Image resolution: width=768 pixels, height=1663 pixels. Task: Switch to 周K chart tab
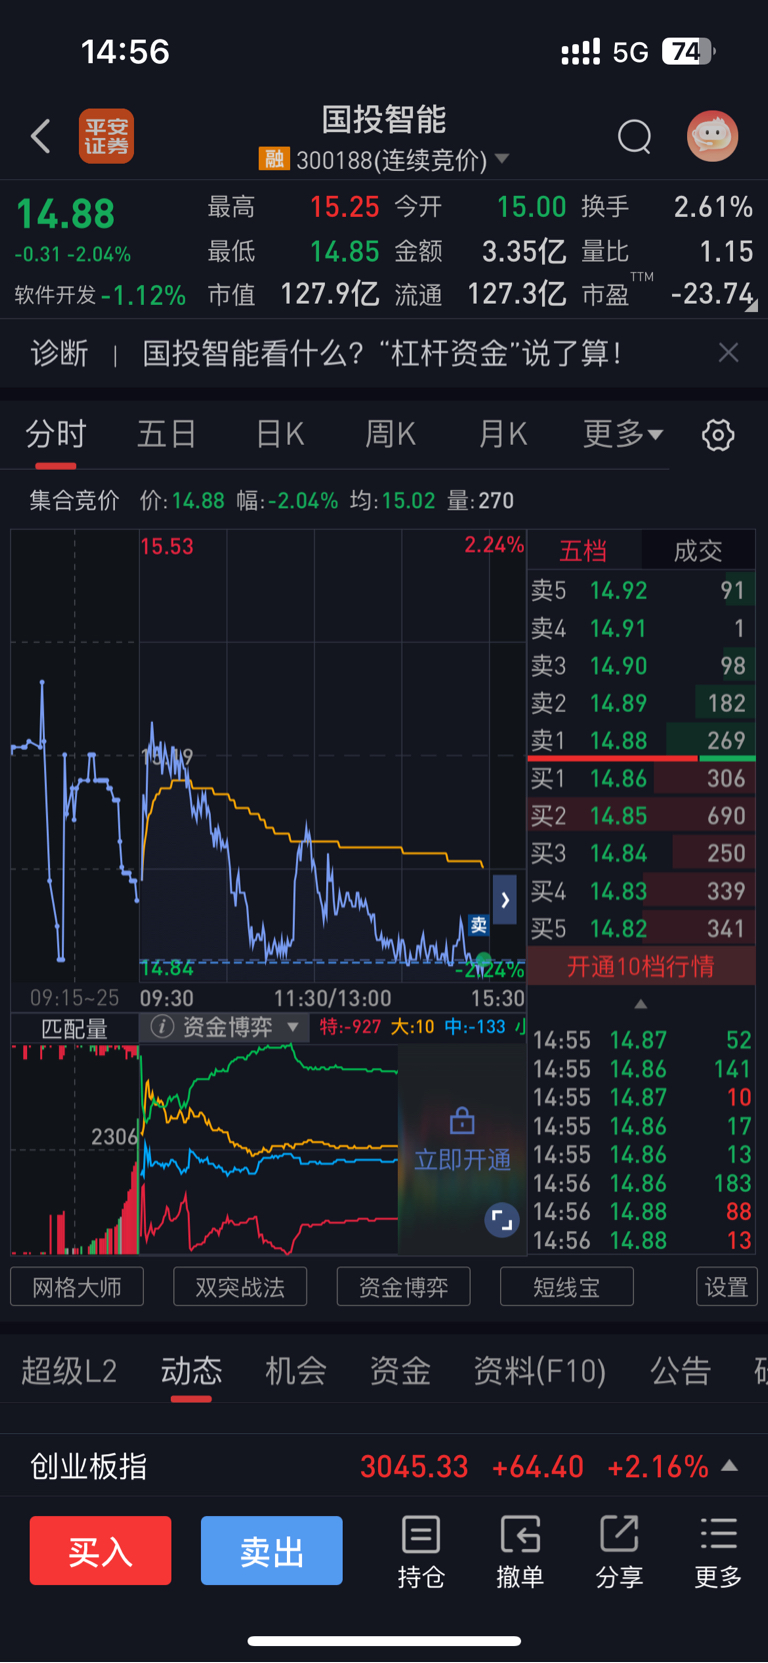point(391,435)
